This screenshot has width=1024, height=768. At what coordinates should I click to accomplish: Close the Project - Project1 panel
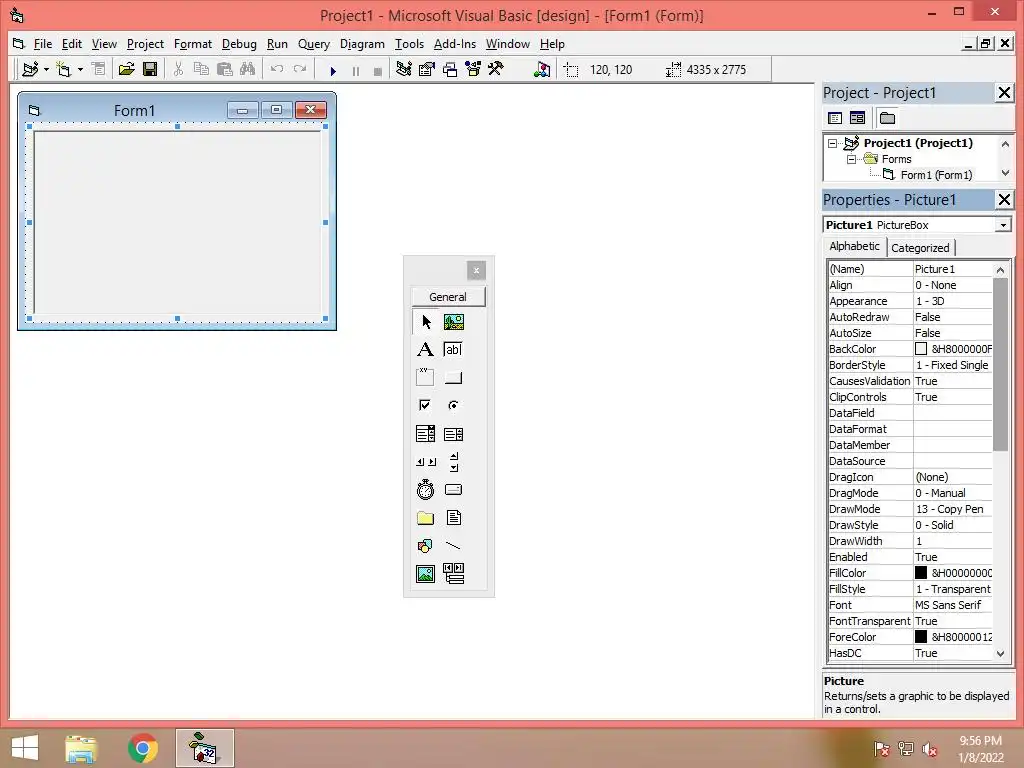click(1004, 93)
